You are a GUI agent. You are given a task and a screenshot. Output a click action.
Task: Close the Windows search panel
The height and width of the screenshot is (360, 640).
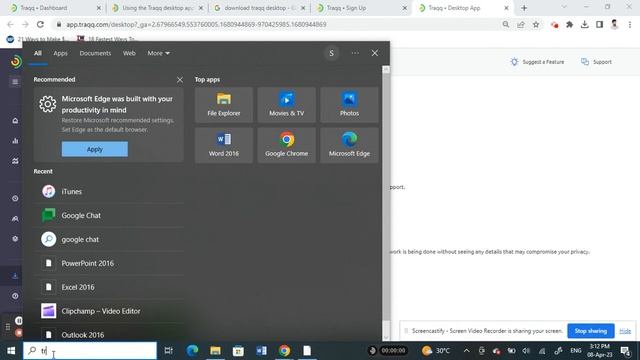tap(375, 53)
